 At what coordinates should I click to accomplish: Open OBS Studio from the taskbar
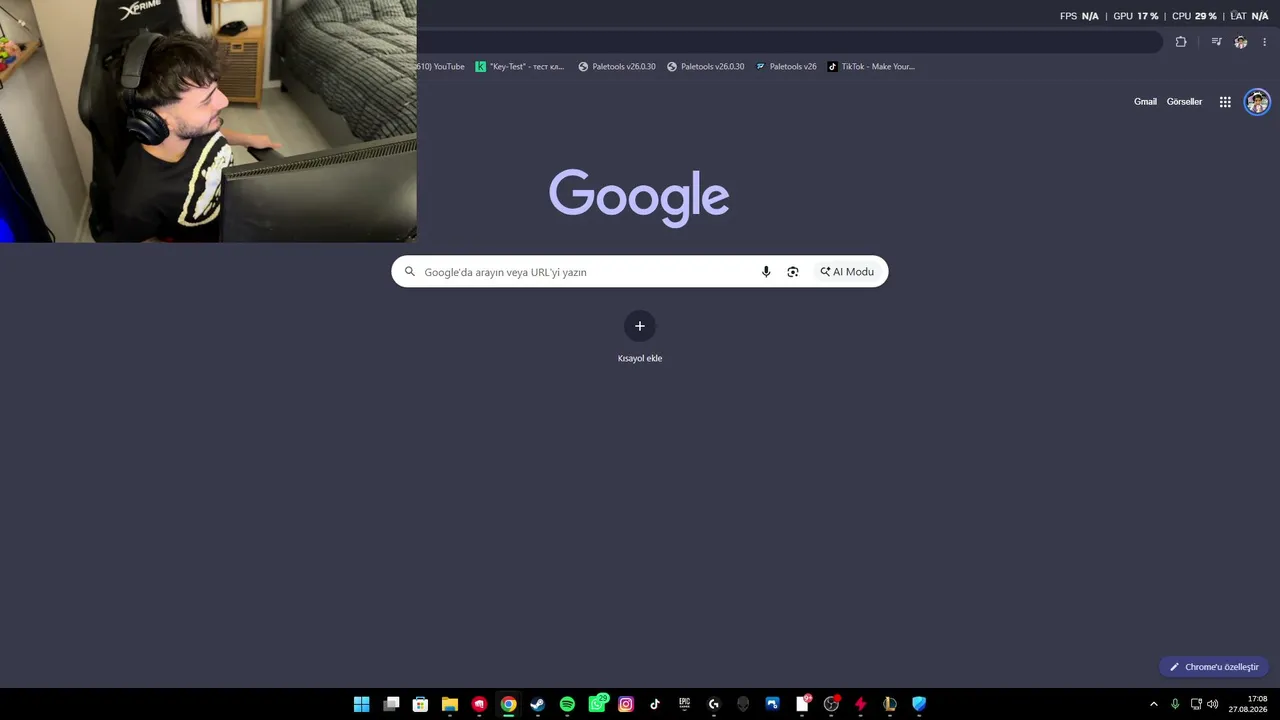pos(831,704)
